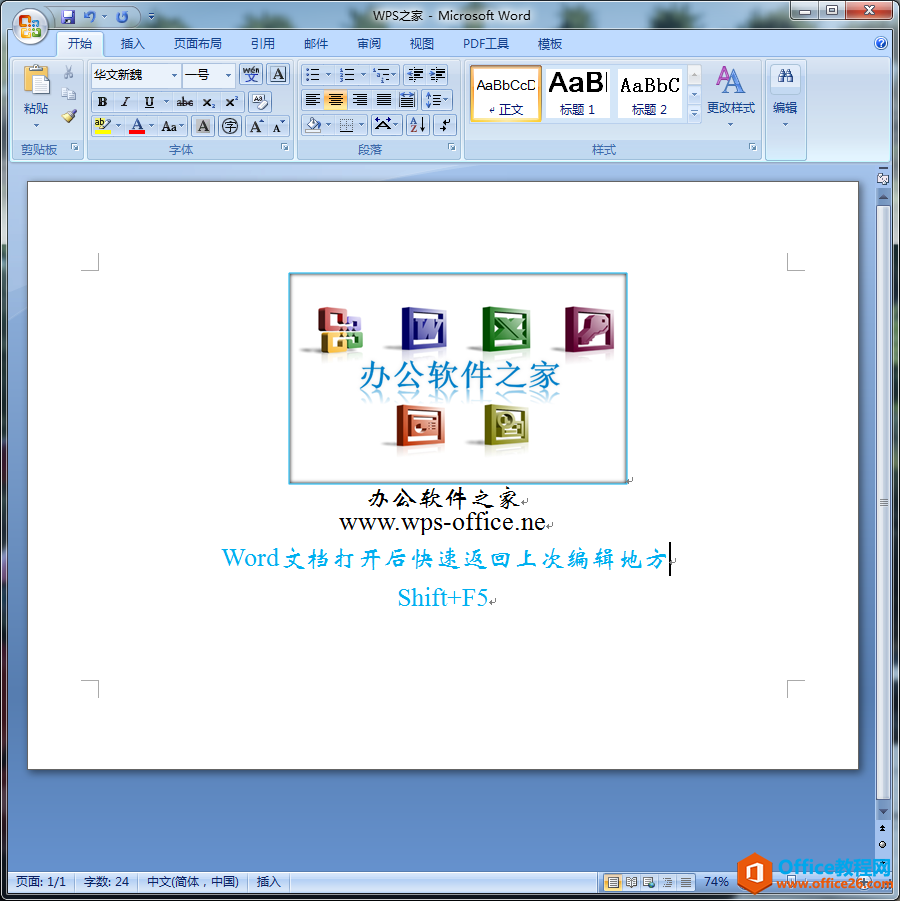The height and width of the screenshot is (901, 900).
Task: Open Font dialog launcher
Action: point(284,148)
